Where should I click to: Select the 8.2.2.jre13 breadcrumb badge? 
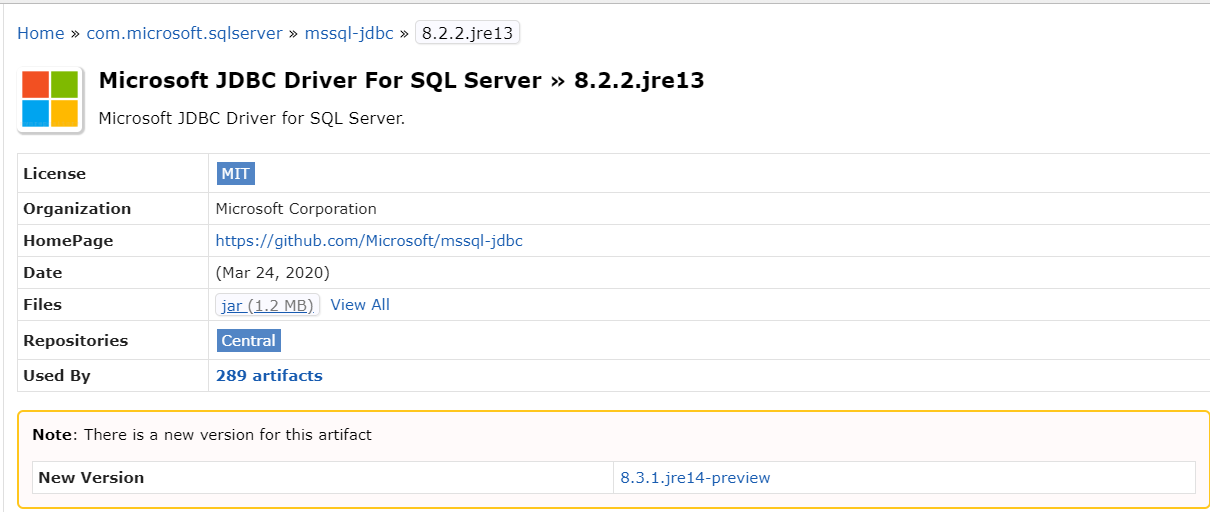click(x=467, y=33)
